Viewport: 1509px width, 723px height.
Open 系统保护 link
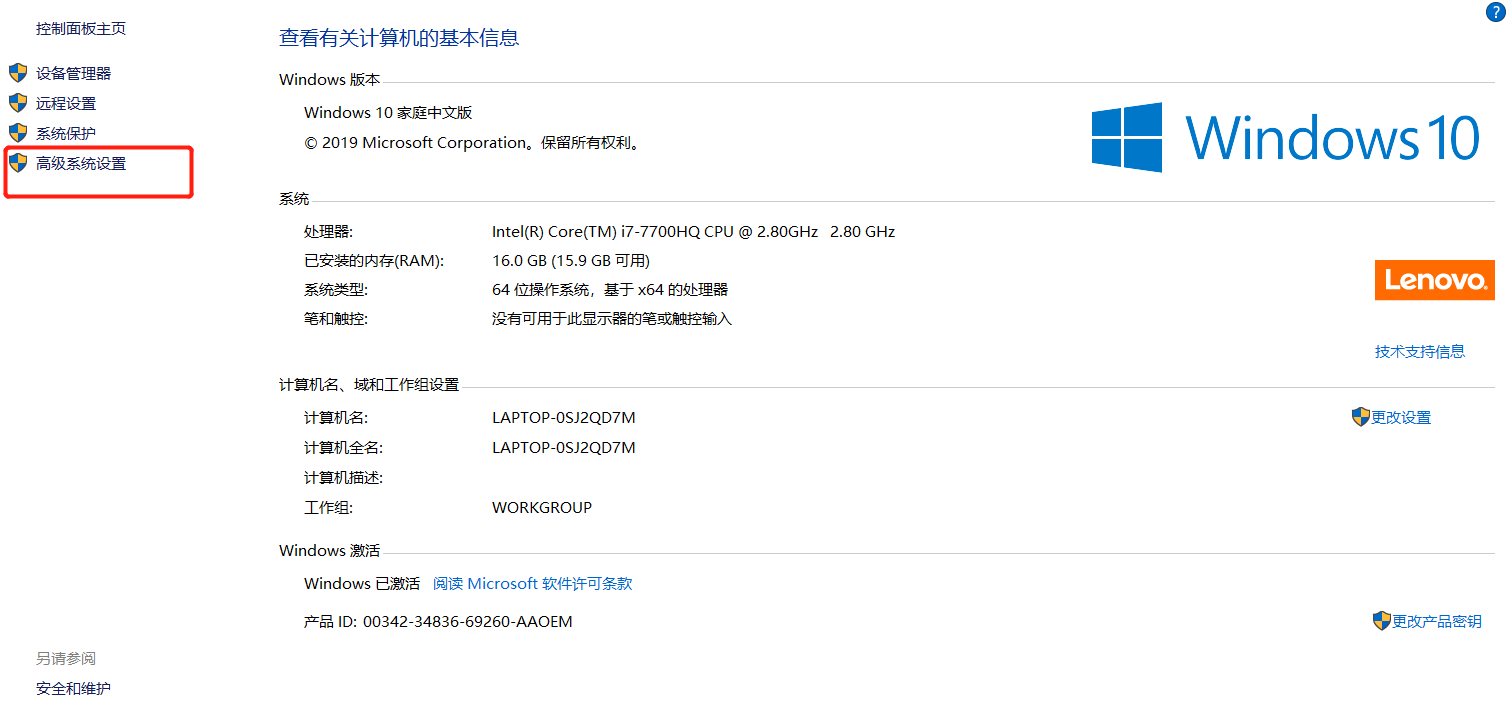pyautogui.click(x=66, y=133)
